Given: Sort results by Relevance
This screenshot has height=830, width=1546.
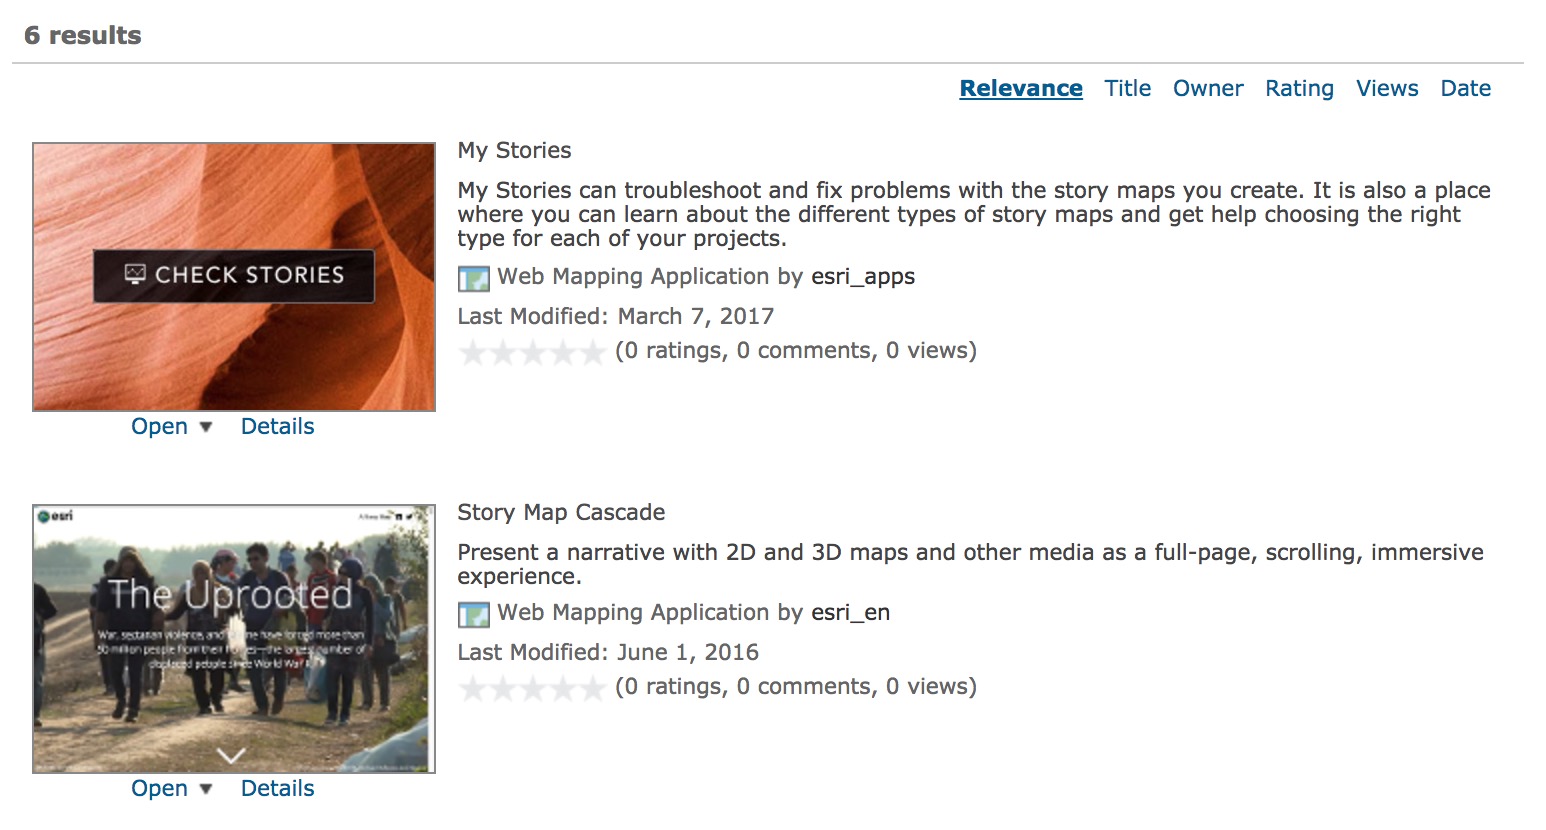Looking at the screenshot, I should click(x=1020, y=88).
